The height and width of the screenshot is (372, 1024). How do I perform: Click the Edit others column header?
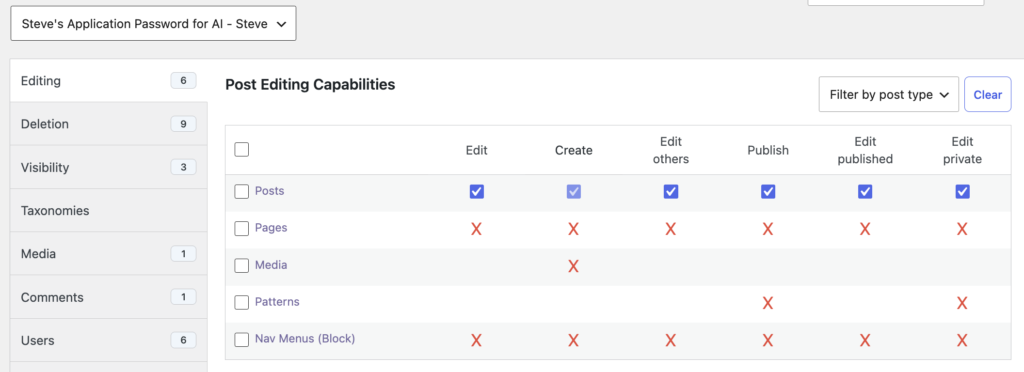coord(671,150)
